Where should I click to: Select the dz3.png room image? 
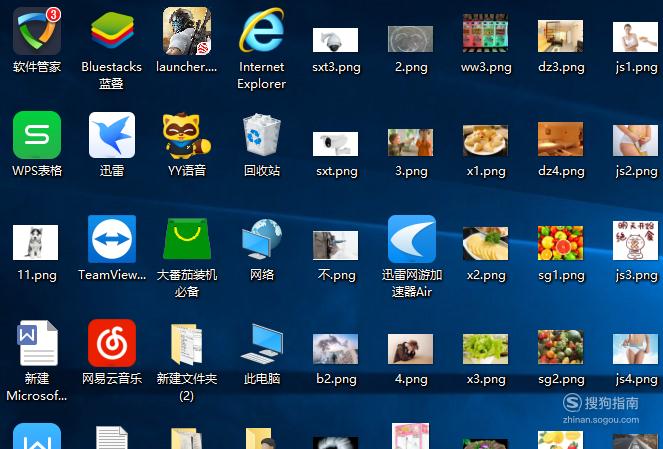tap(560, 36)
